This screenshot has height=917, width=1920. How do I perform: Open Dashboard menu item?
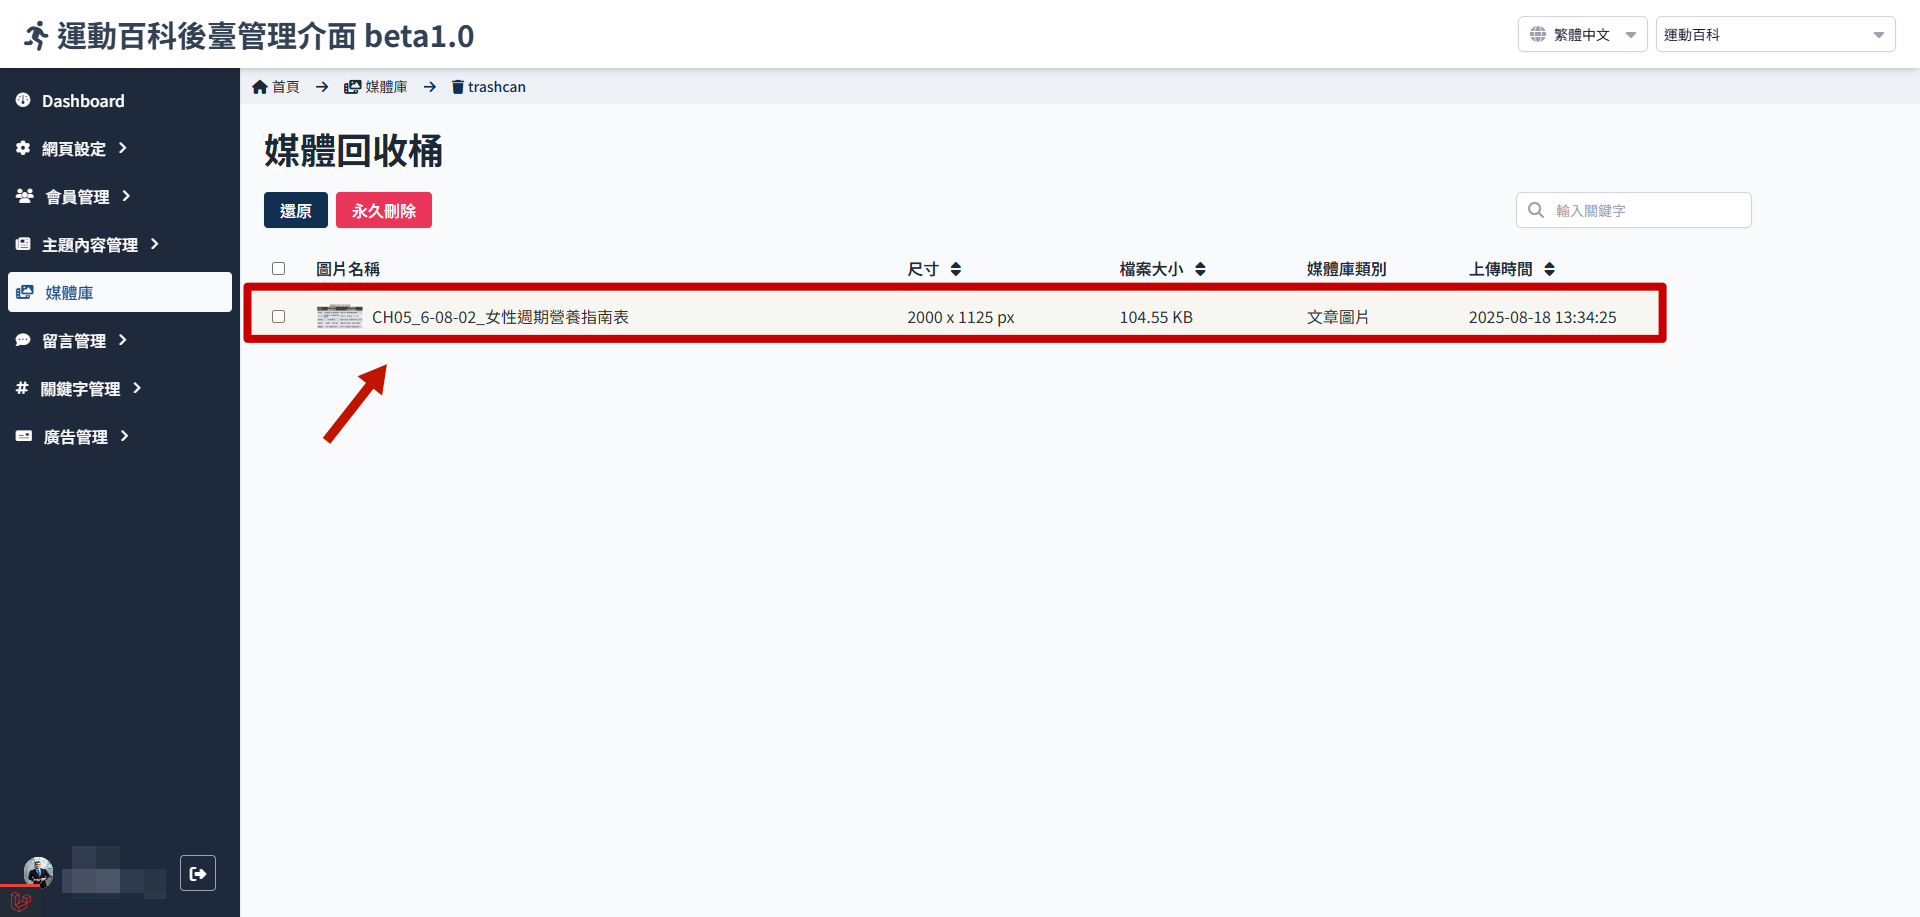[x=120, y=100]
